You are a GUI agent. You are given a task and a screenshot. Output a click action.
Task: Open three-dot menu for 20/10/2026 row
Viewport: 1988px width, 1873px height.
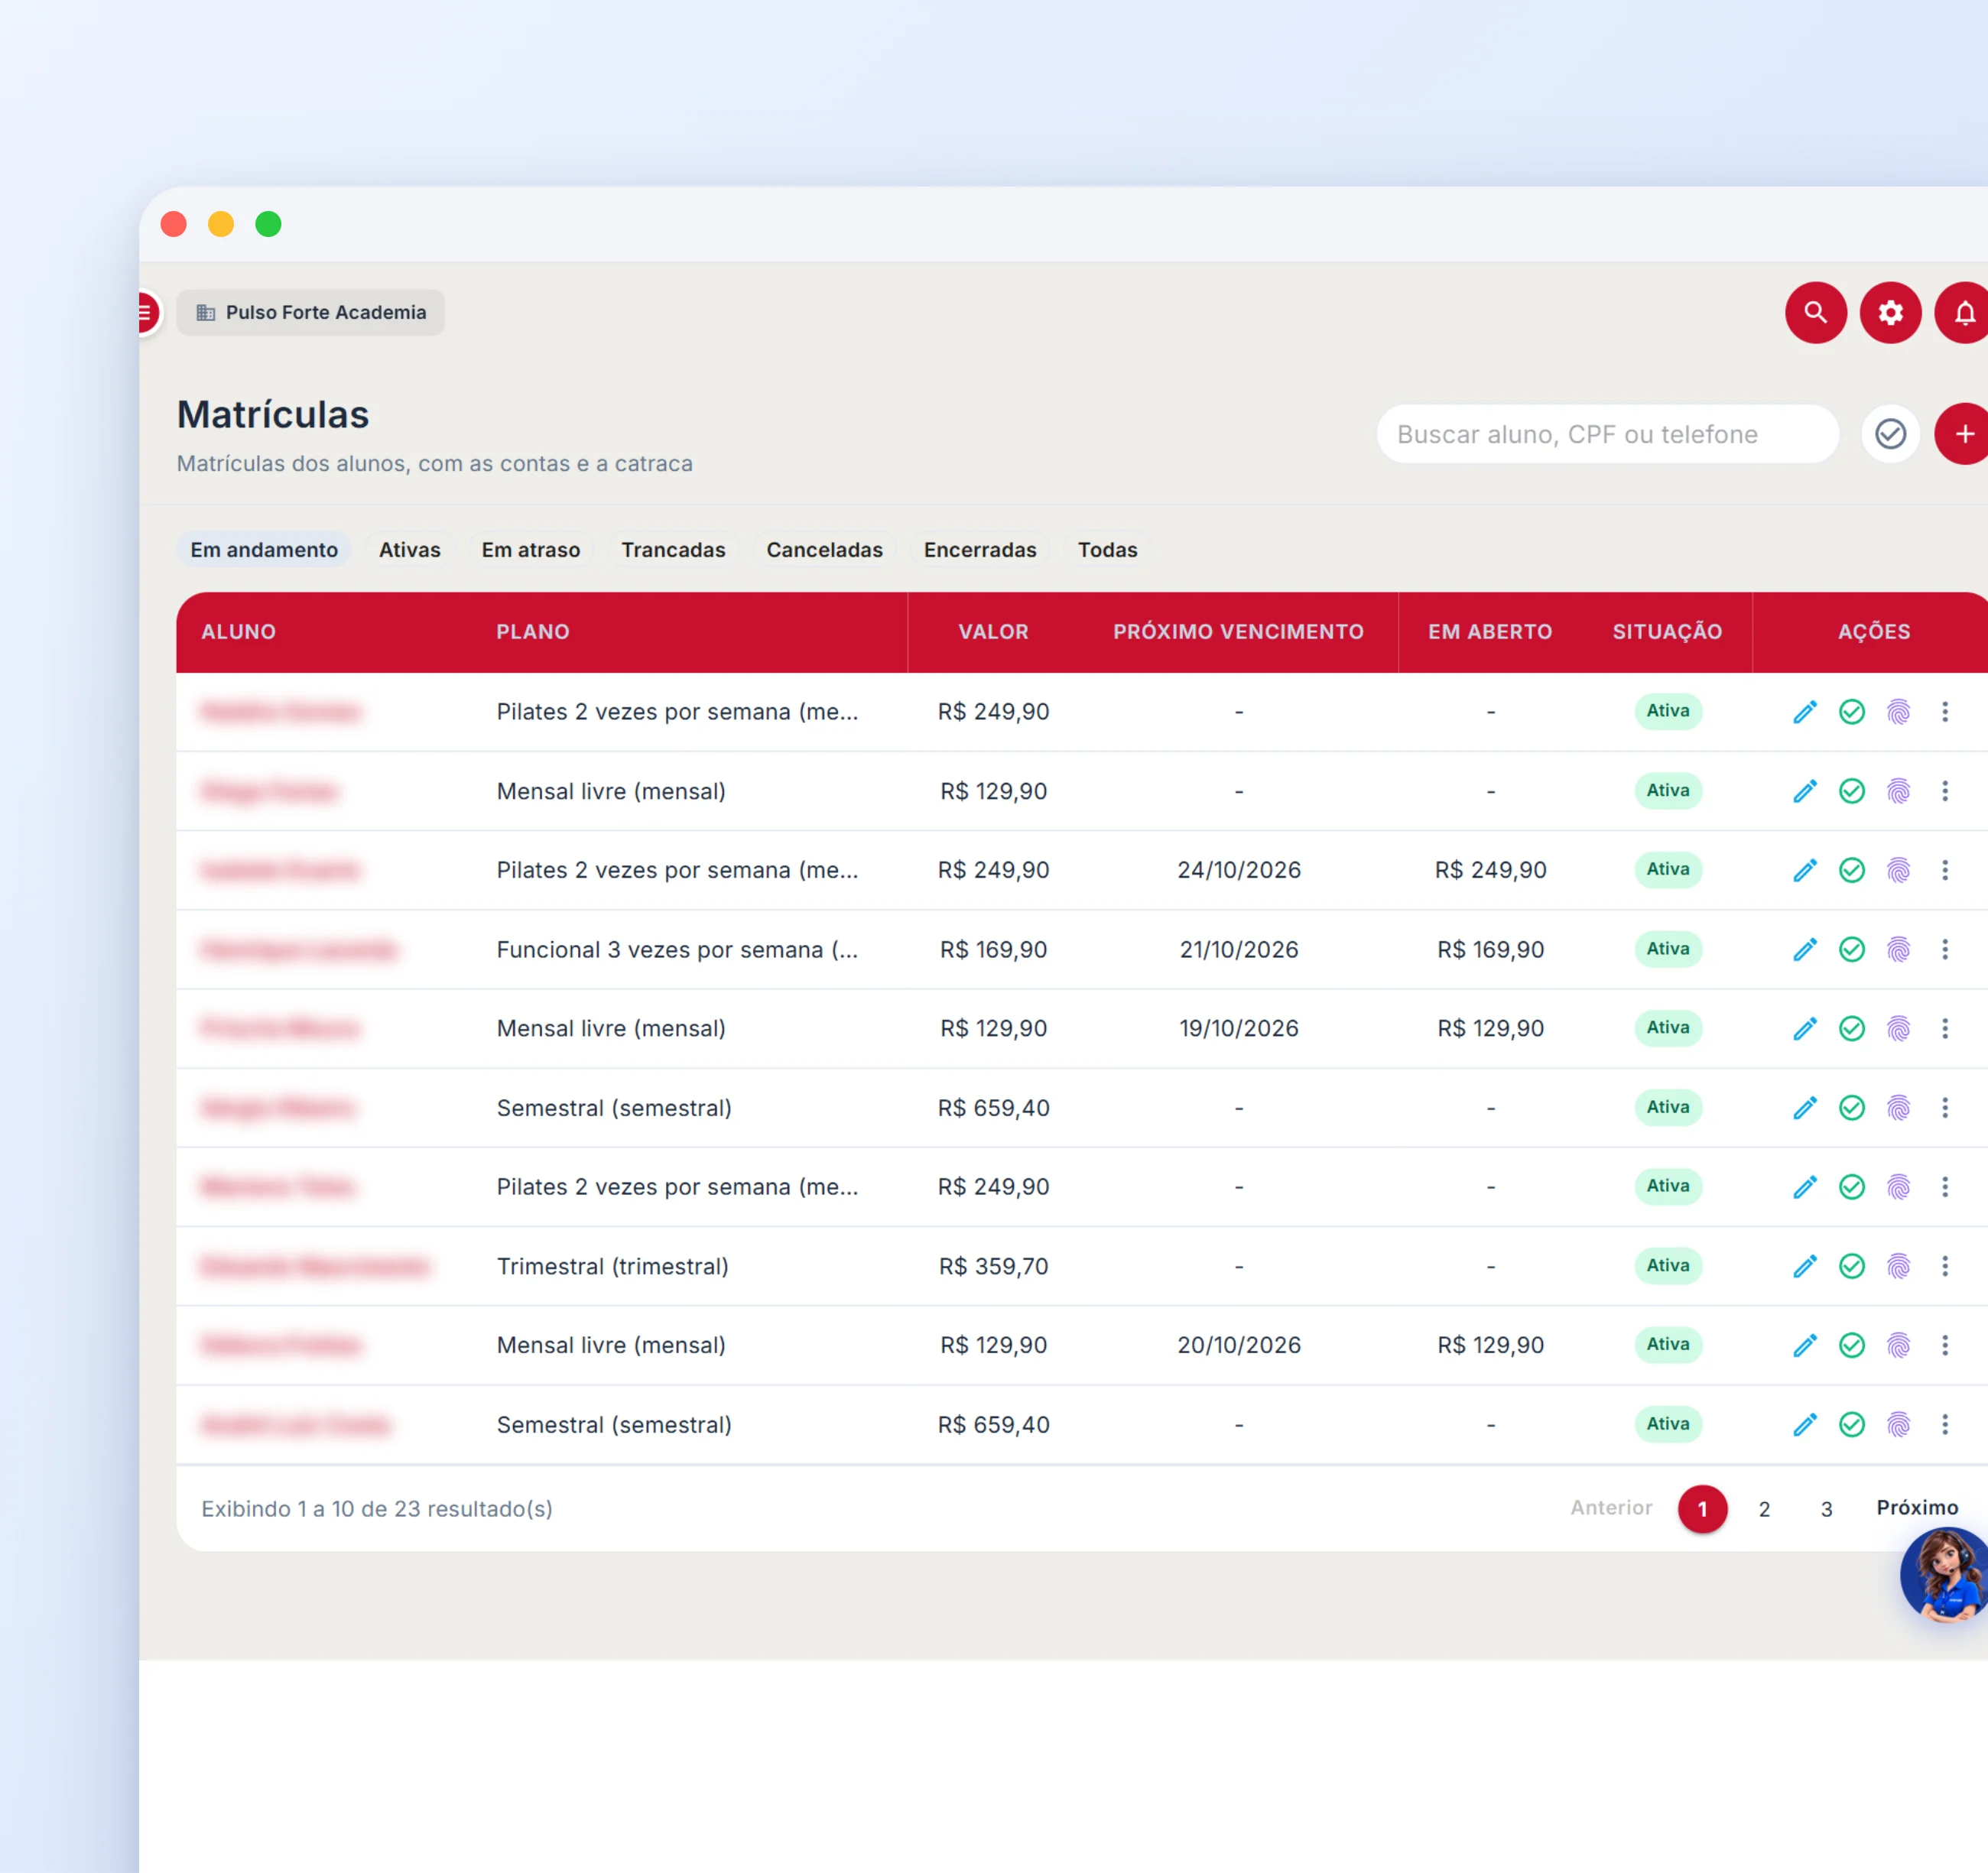pyautogui.click(x=1944, y=1345)
